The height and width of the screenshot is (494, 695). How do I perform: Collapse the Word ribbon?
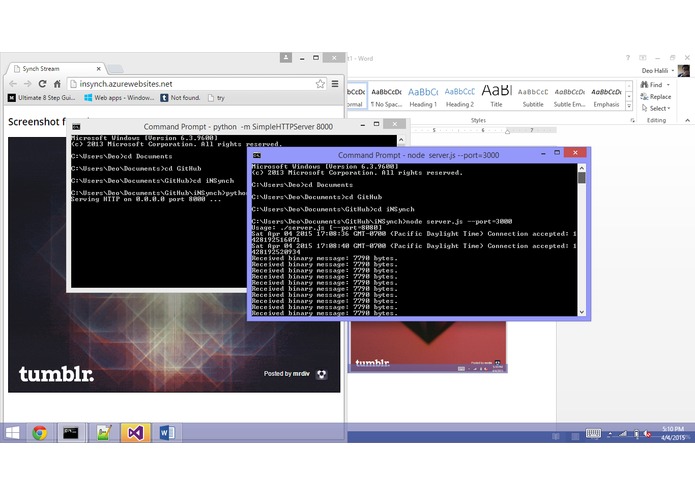point(687,121)
